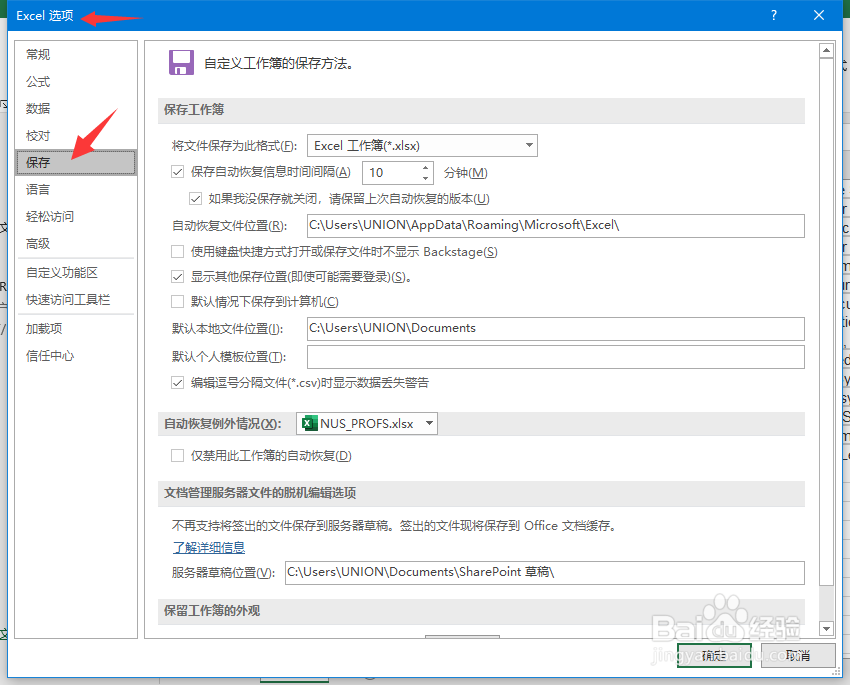The width and height of the screenshot is (850, 685).
Task: Increase autorecover minutes with the up stepper
Action: 427,167
